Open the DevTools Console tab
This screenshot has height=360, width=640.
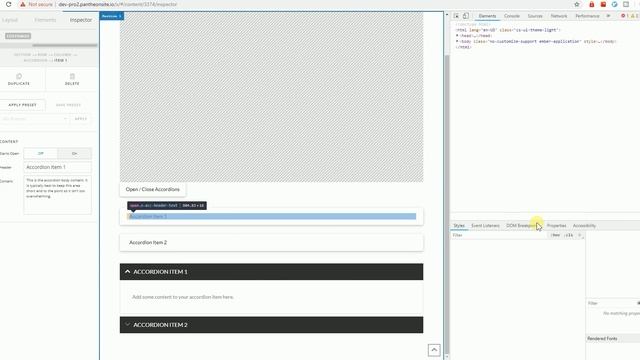click(512, 16)
